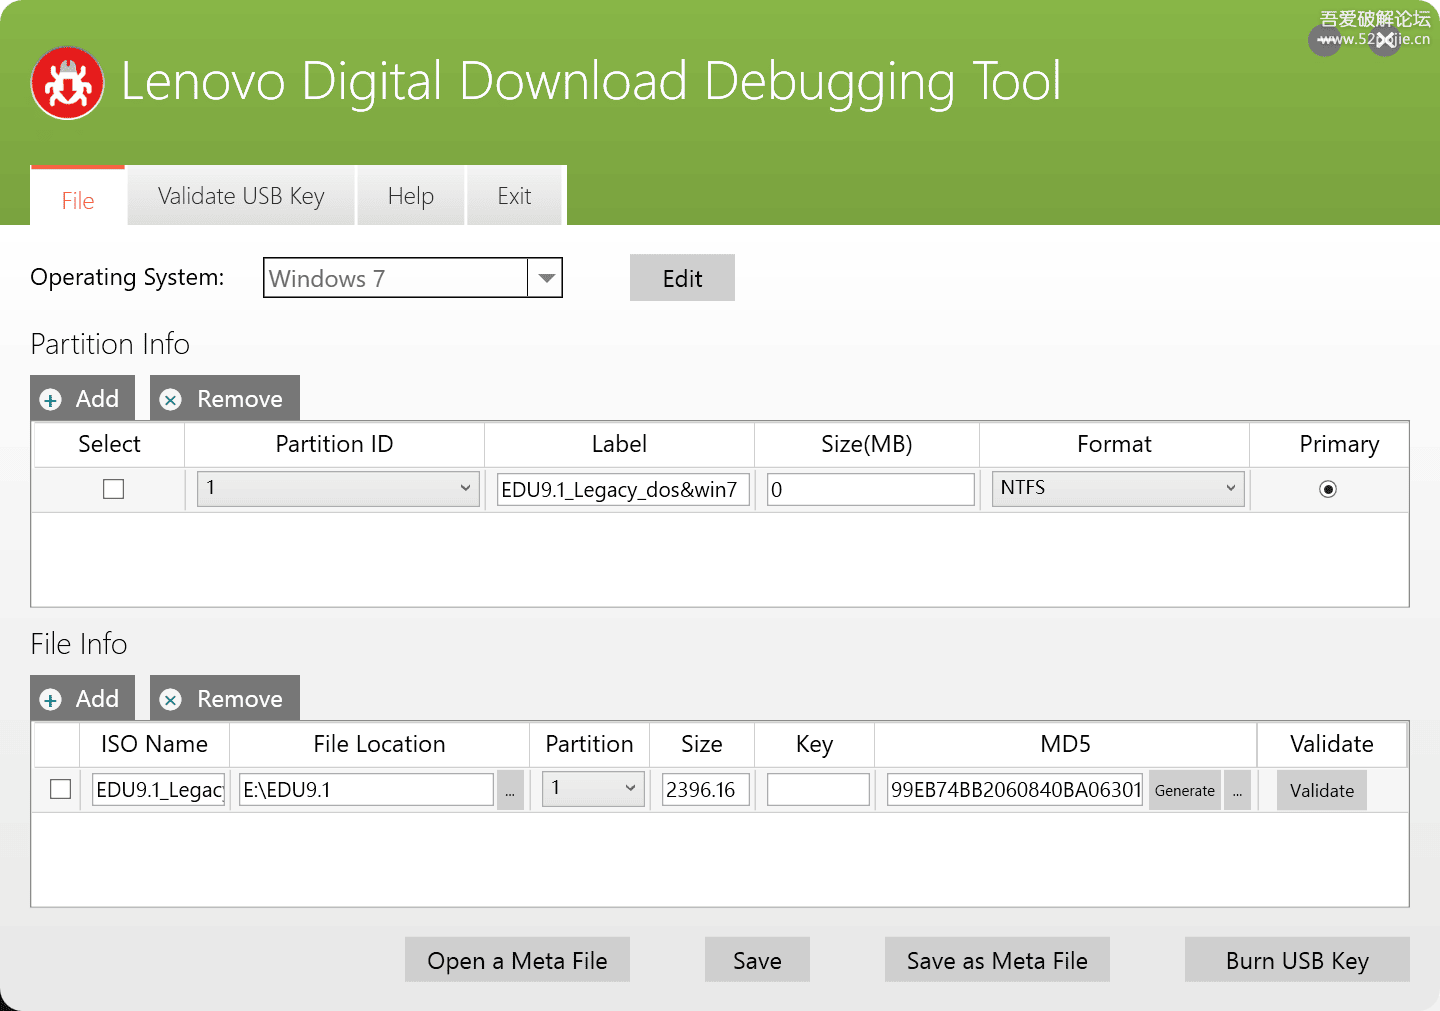Click the Size(MB) input field

[x=871, y=489]
